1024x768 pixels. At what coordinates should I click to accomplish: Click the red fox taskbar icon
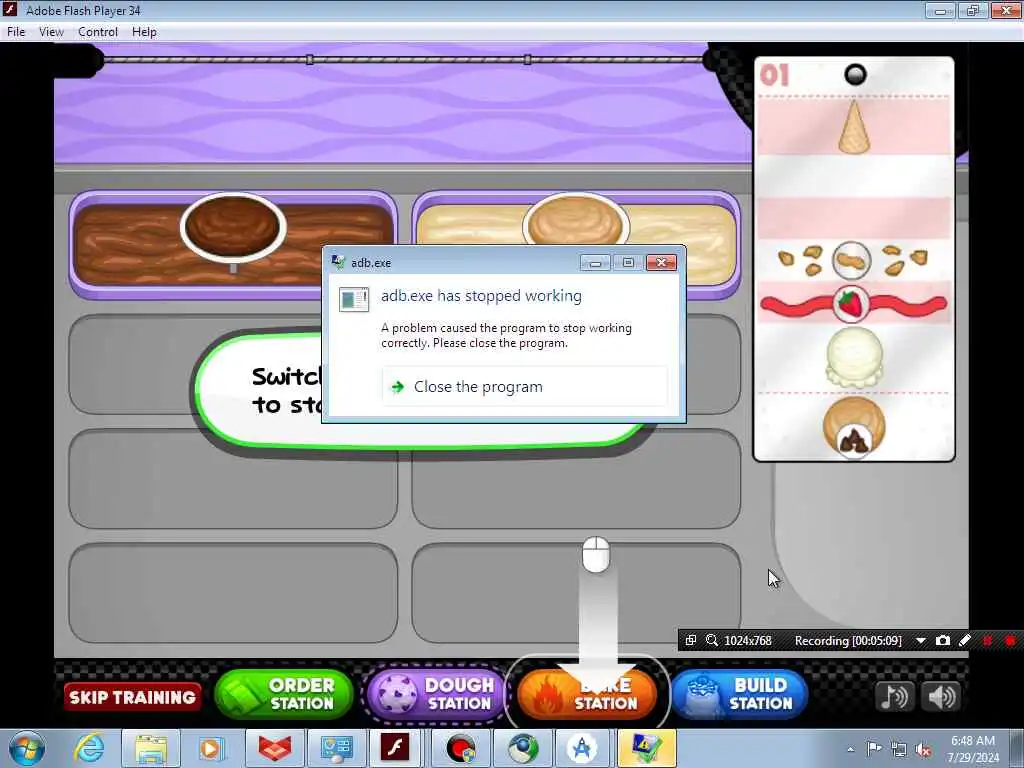point(275,748)
